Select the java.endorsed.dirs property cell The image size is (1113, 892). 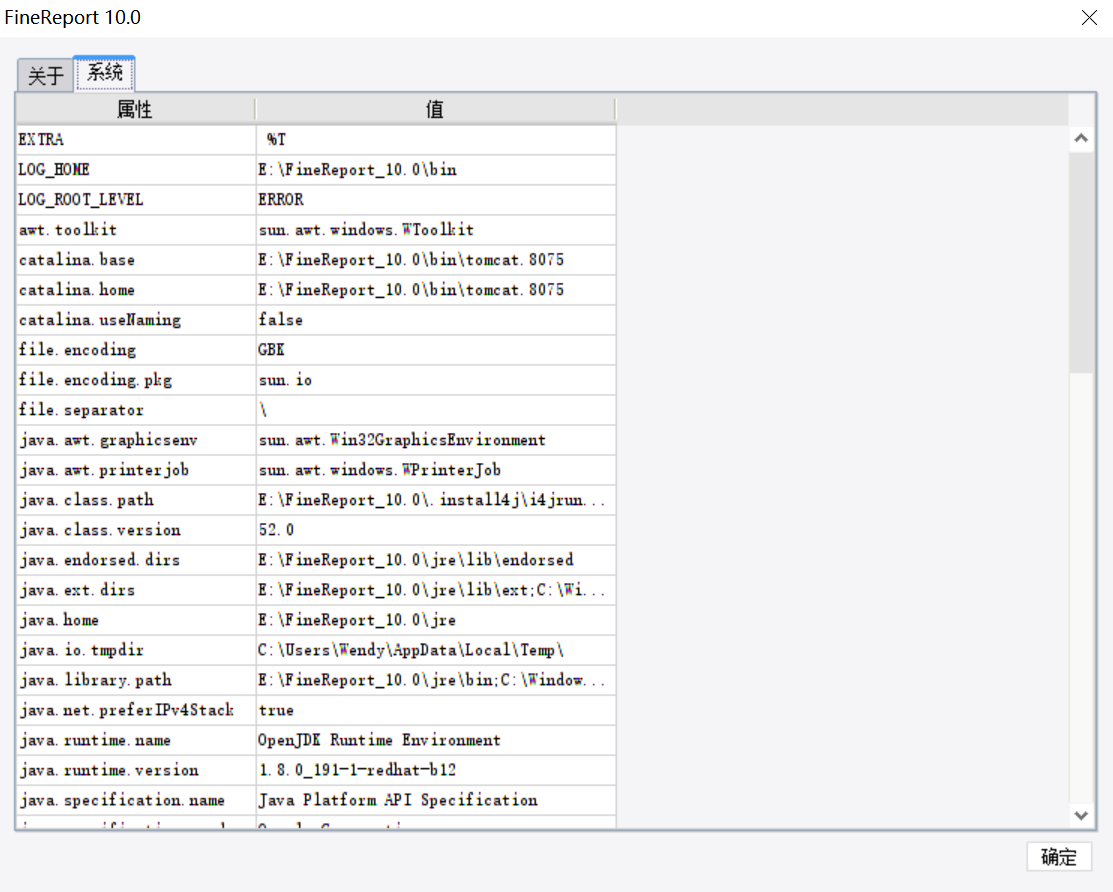coord(136,560)
